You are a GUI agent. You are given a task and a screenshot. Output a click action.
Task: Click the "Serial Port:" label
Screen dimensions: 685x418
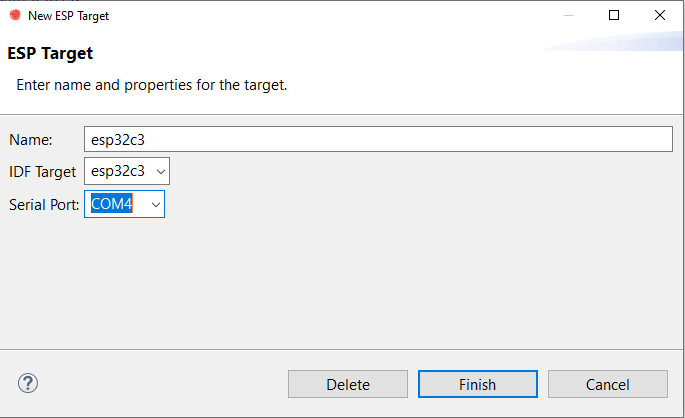click(x=44, y=205)
